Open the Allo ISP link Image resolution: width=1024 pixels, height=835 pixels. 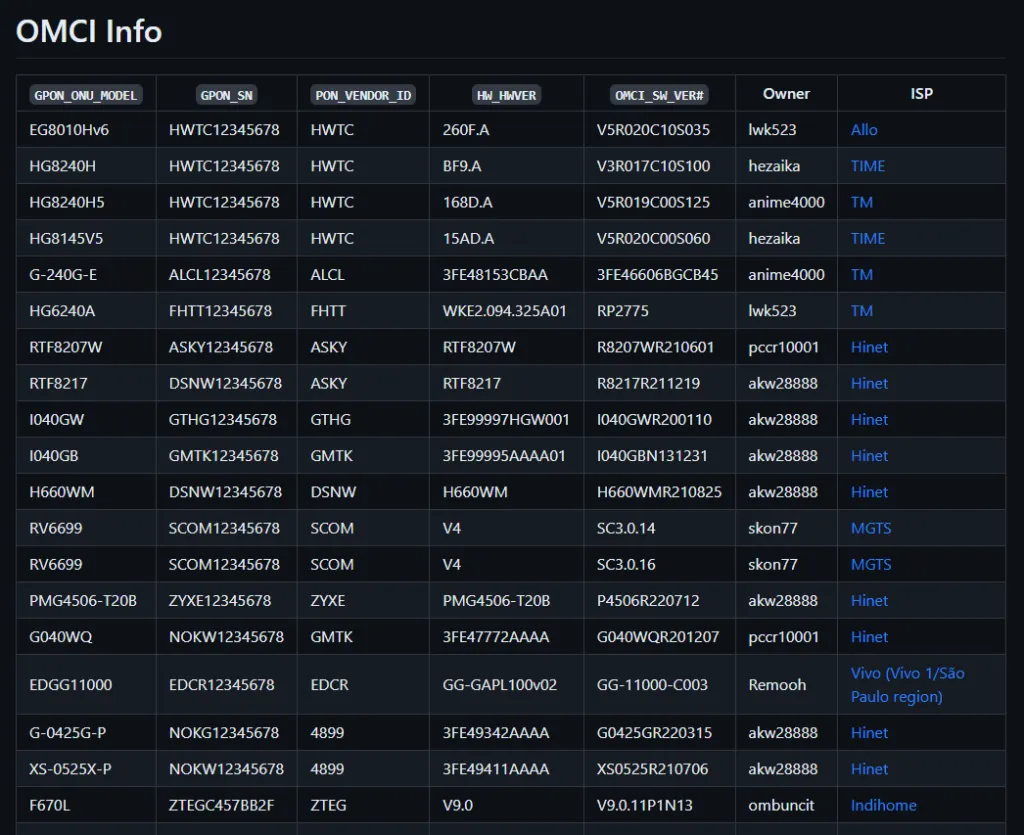(x=863, y=130)
